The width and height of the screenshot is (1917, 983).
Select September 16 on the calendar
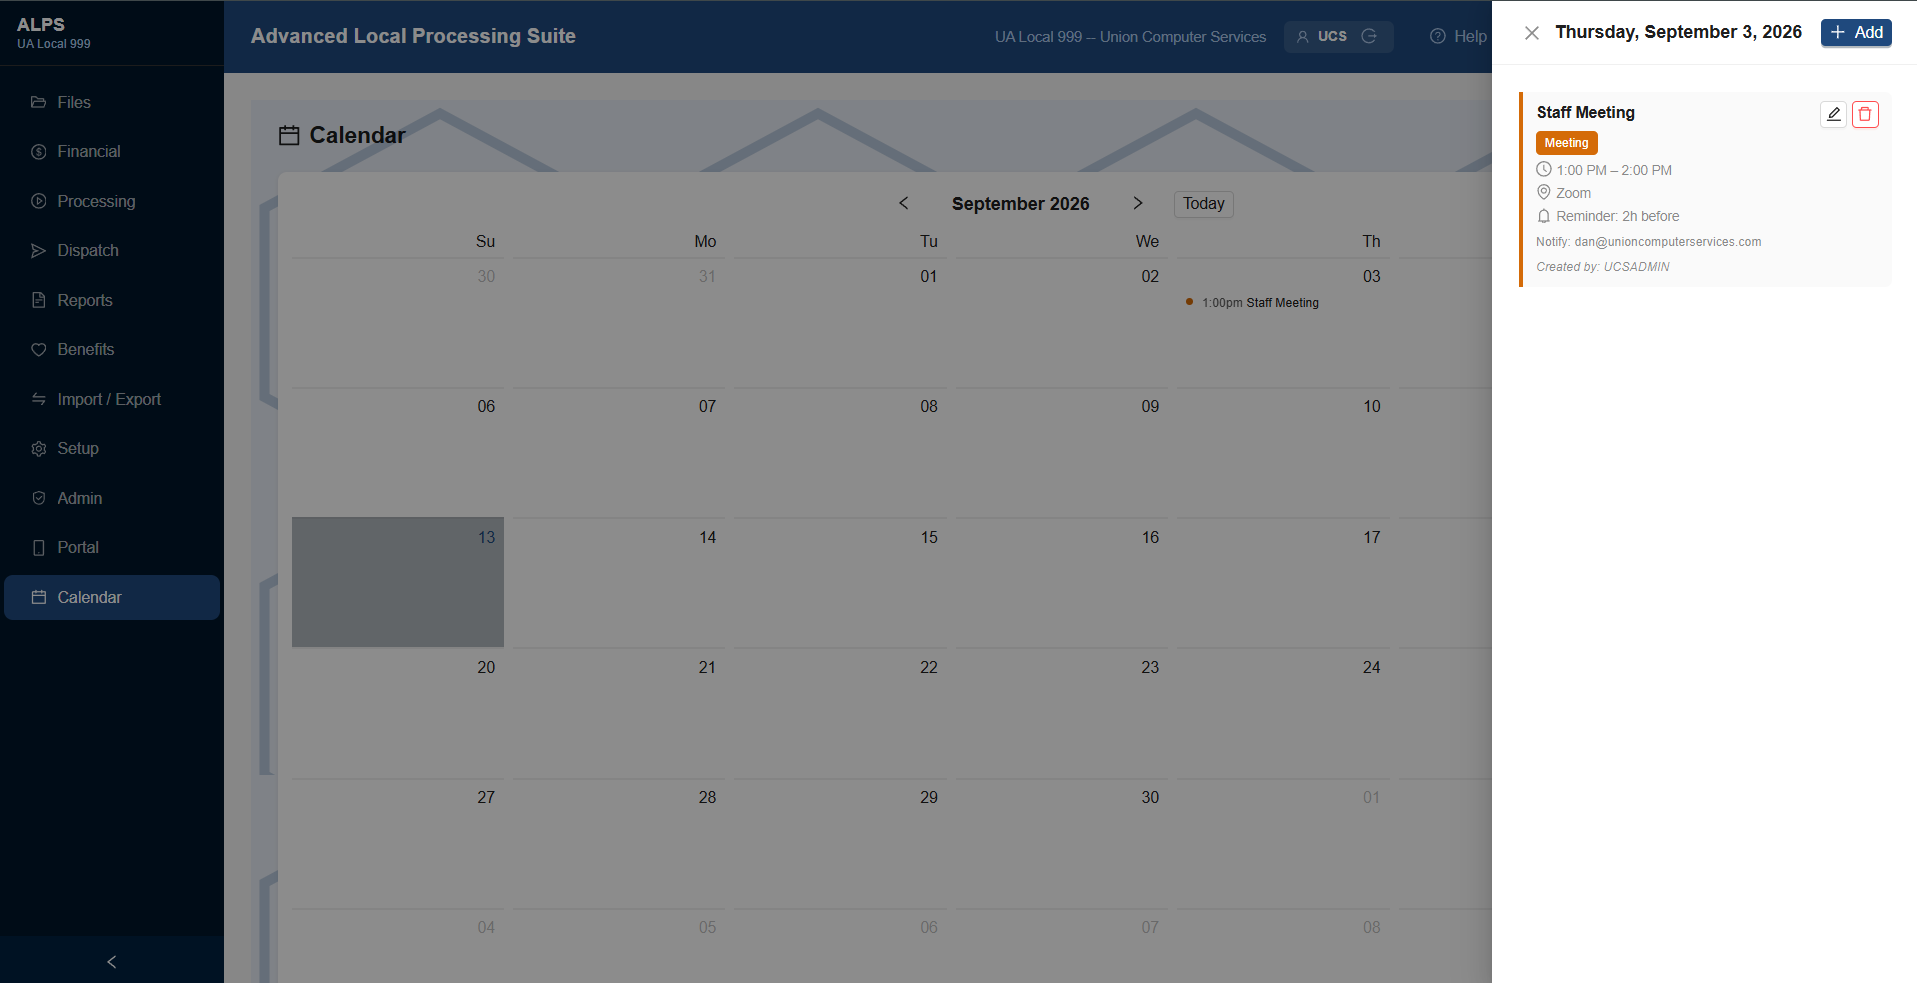point(1061,582)
